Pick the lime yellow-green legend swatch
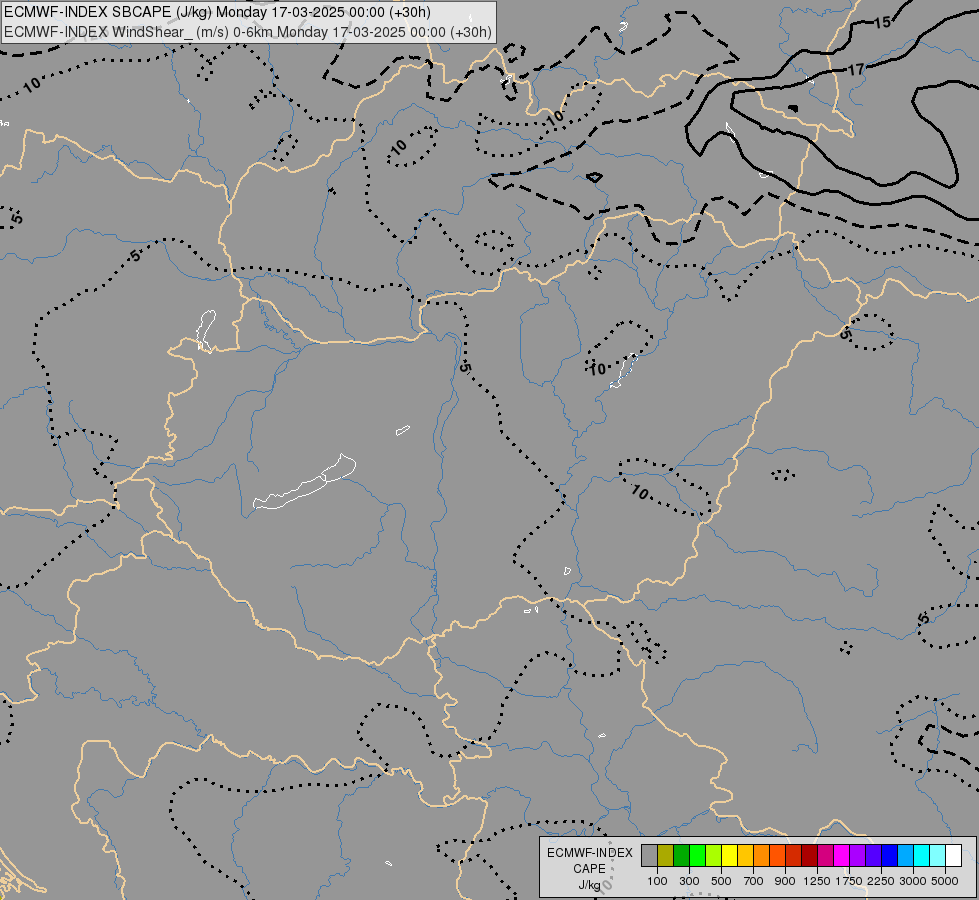Viewport: 979px width, 900px height. [714, 855]
